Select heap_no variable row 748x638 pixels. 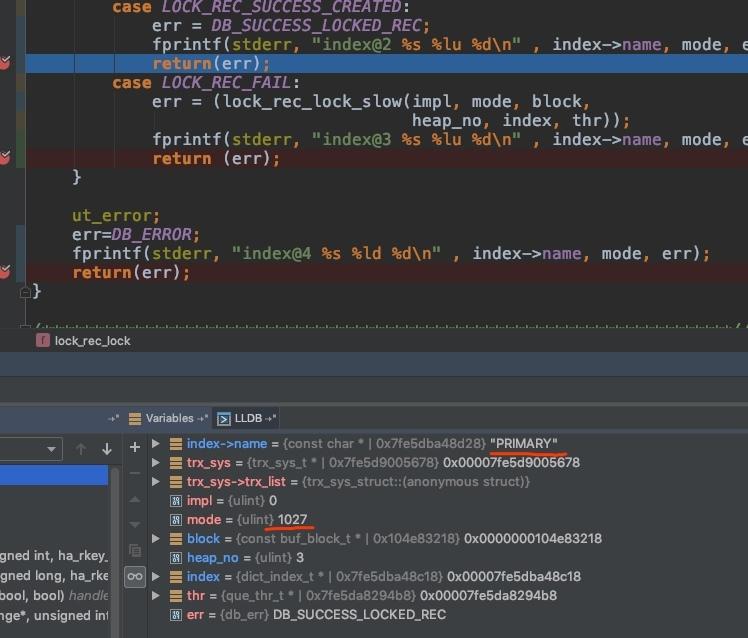click(237, 557)
